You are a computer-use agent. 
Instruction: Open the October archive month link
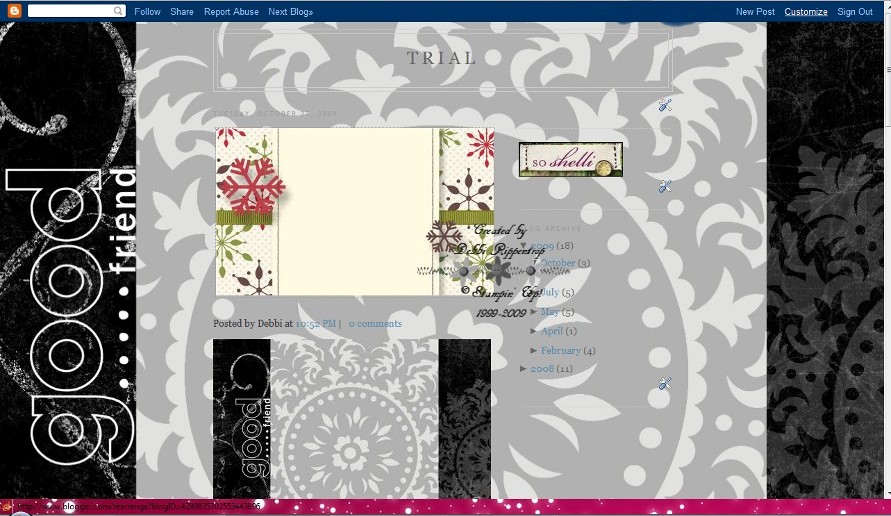[x=558, y=263]
